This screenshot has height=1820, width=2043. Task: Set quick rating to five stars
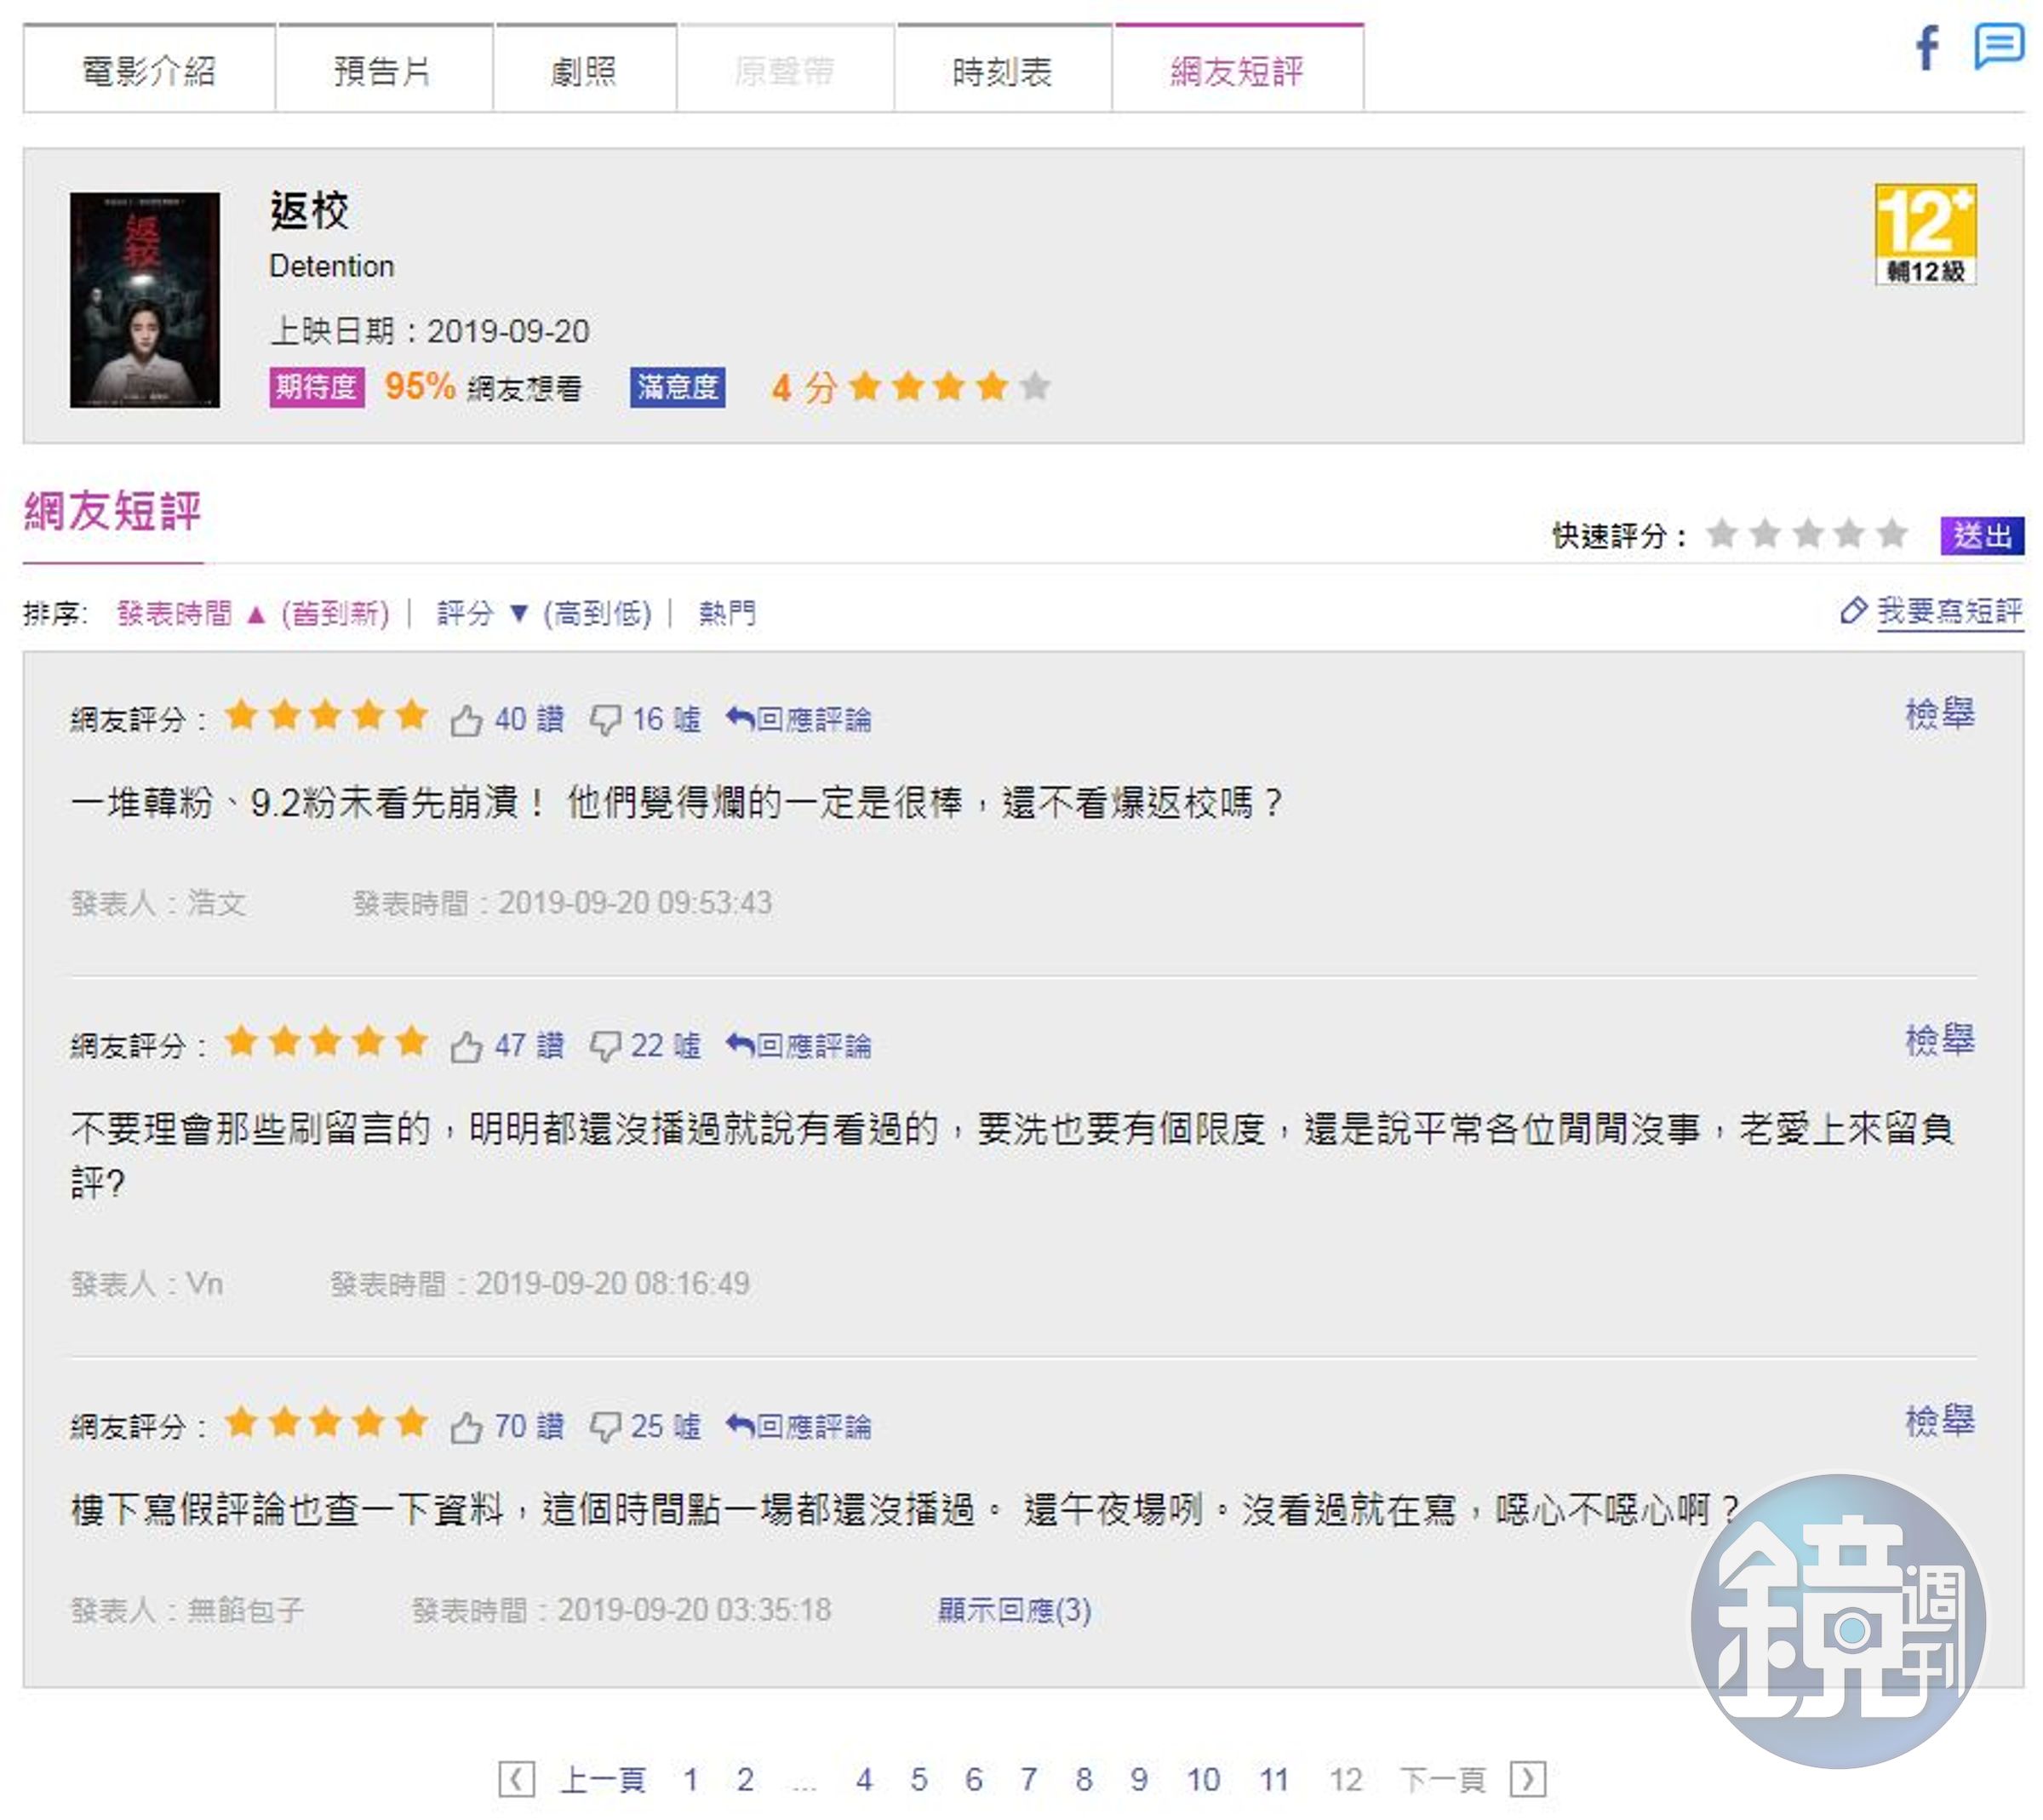[1892, 534]
